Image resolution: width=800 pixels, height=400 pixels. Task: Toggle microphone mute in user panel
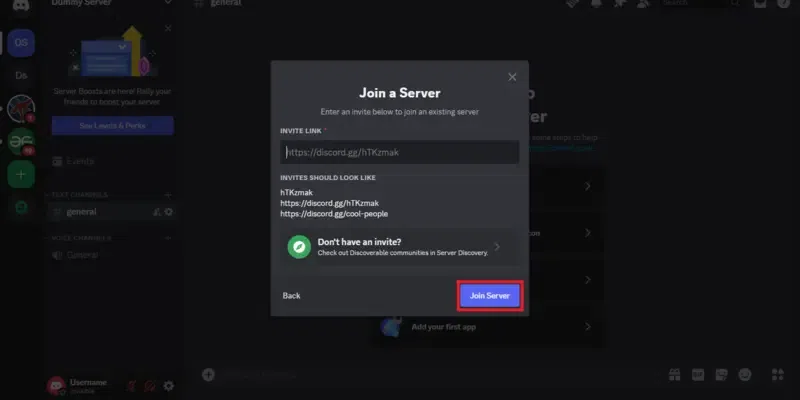[131, 386]
